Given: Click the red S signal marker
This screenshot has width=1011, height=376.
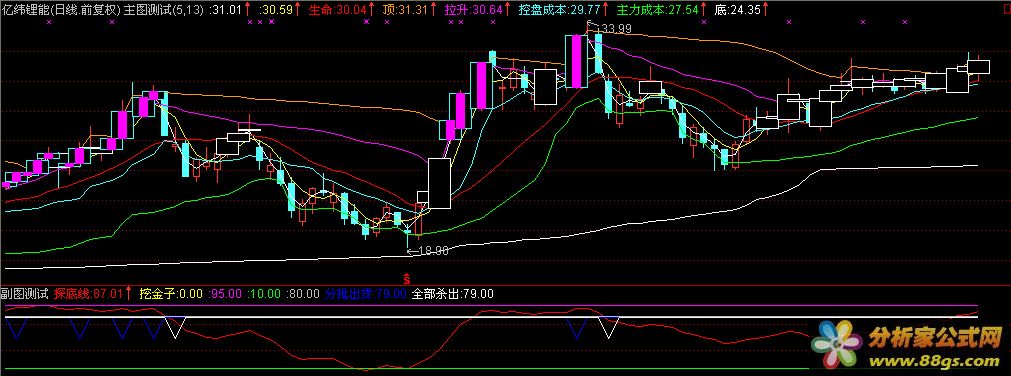Looking at the screenshot, I should 407,279.
